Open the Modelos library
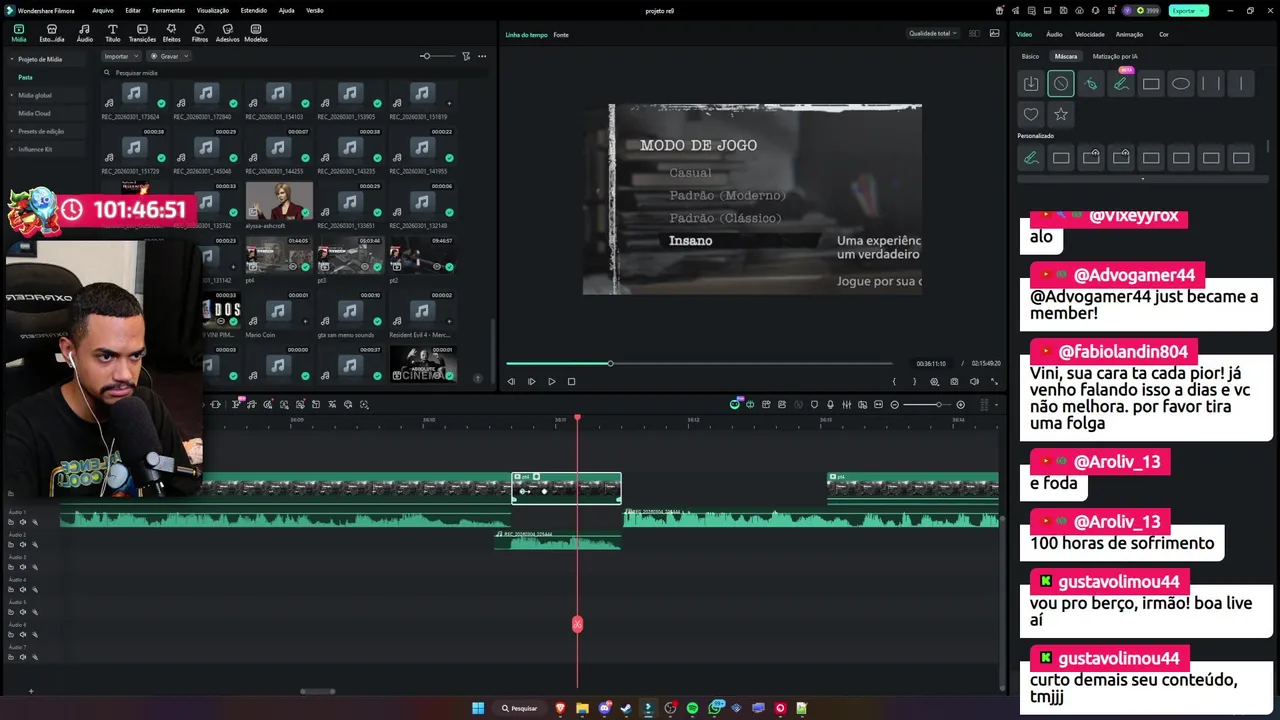Screen dimensions: 1280x720 click(256, 33)
